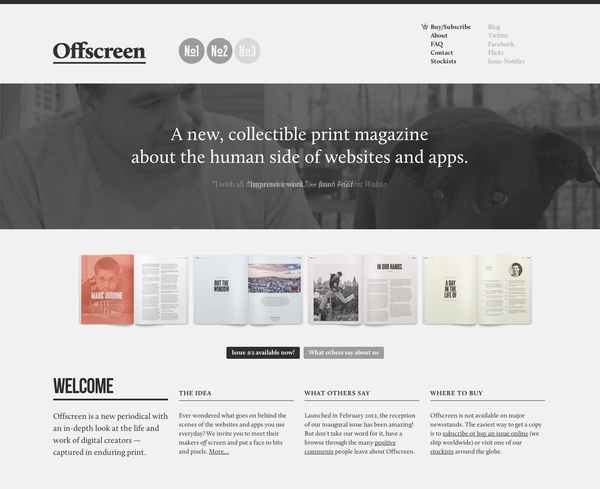Open the Buy/Subscribe page
The width and height of the screenshot is (600, 489).
(450, 27)
